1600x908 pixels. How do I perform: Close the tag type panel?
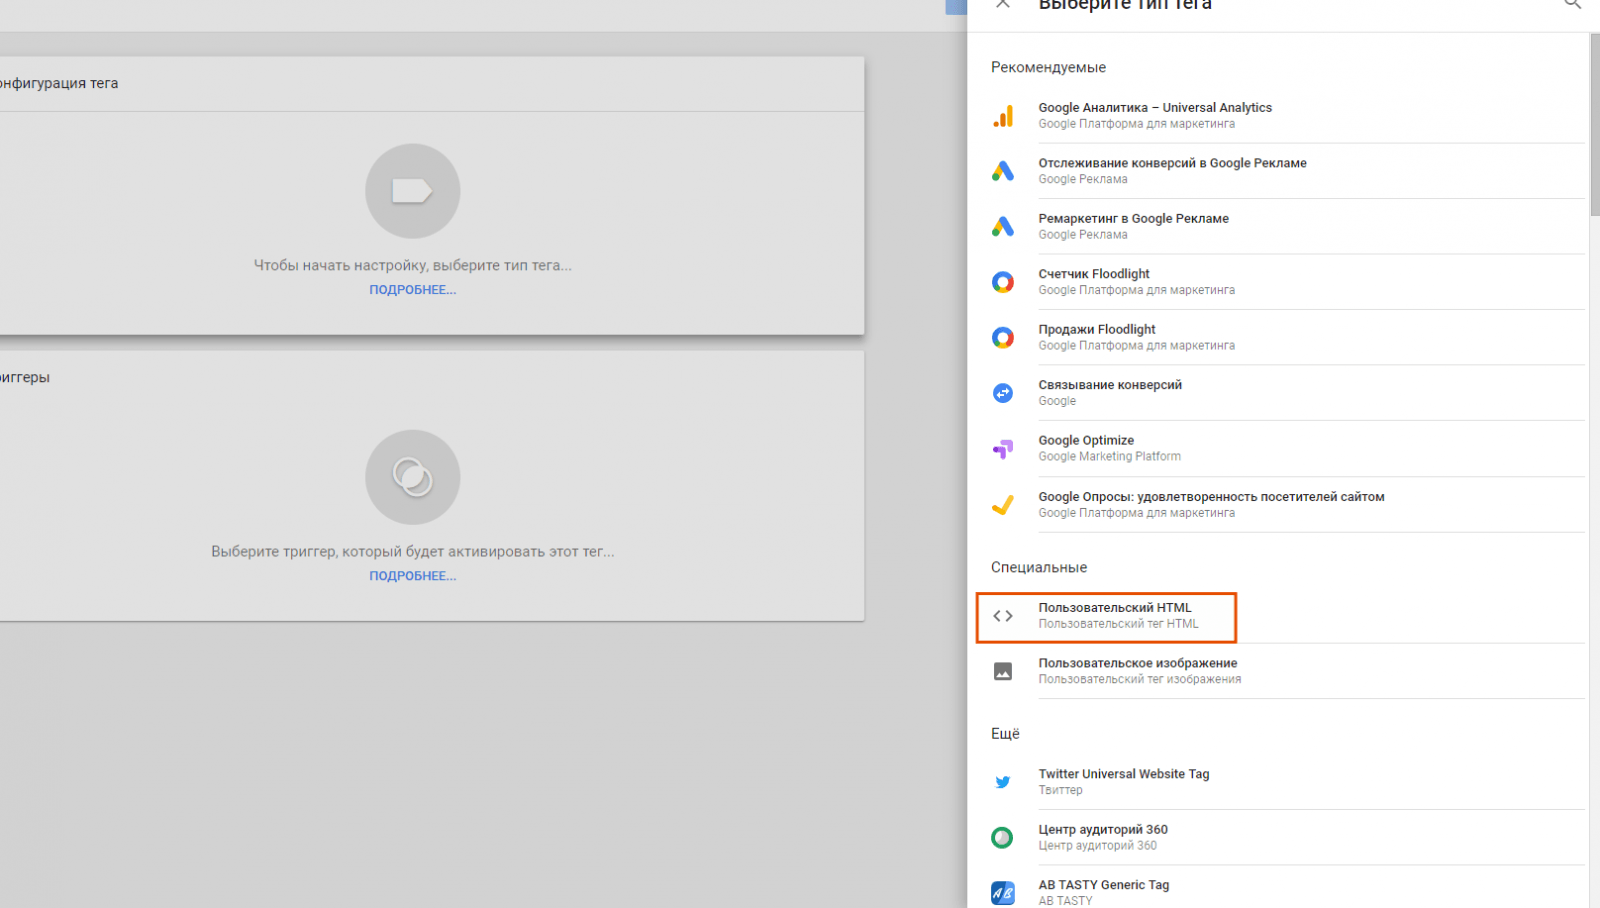[1003, 4]
